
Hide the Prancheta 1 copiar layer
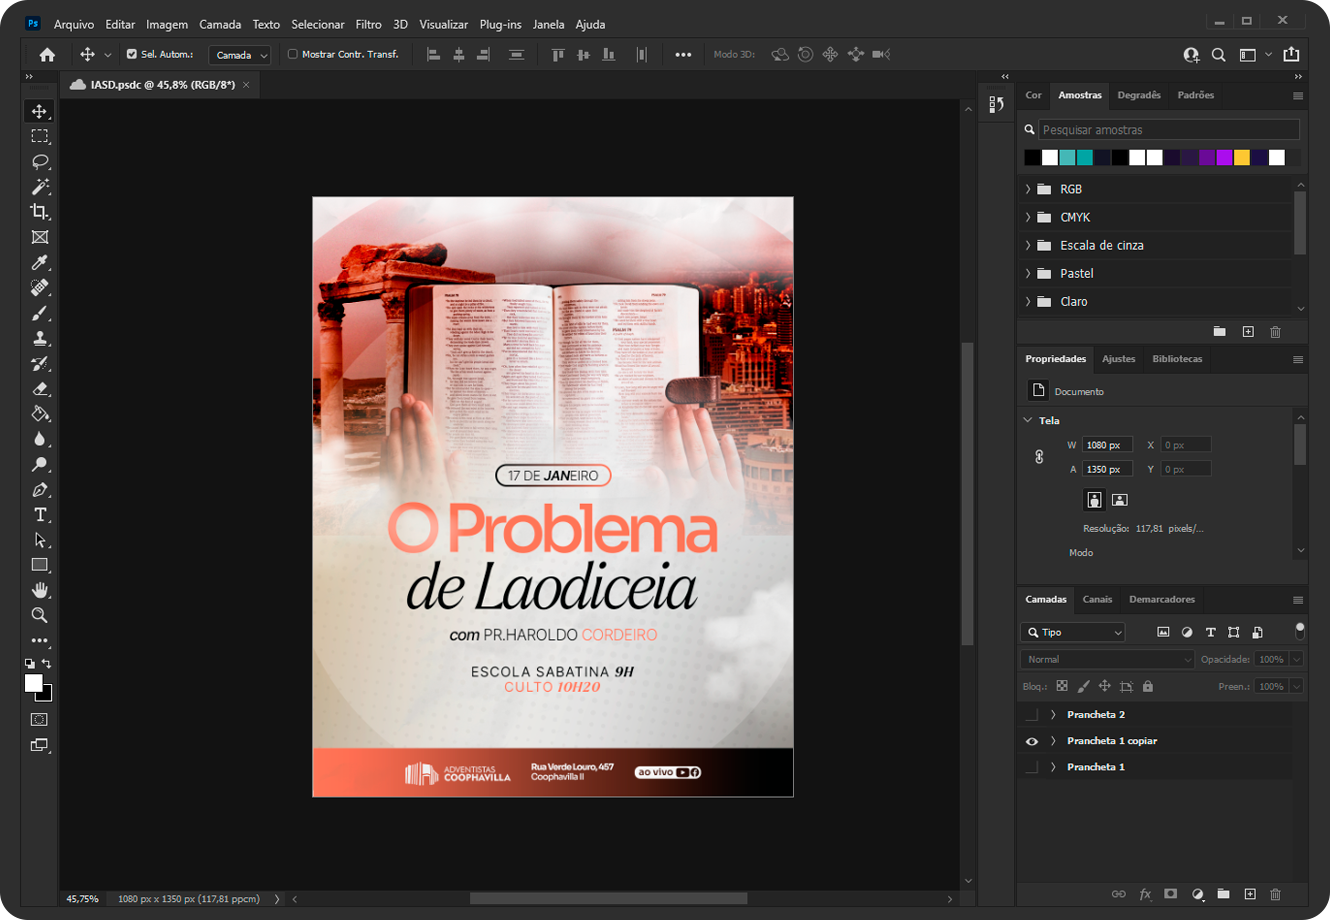pos(1032,741)
